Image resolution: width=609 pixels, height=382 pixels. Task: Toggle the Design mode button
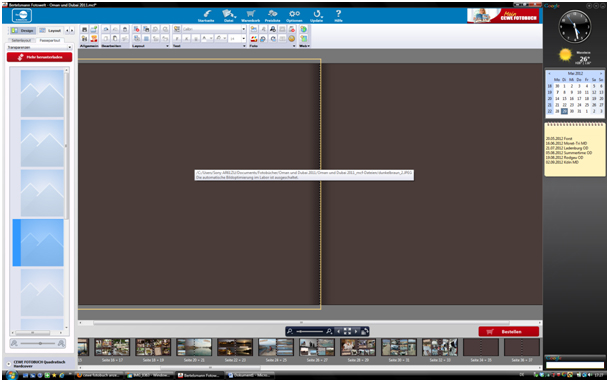click(x=23, y=30)
